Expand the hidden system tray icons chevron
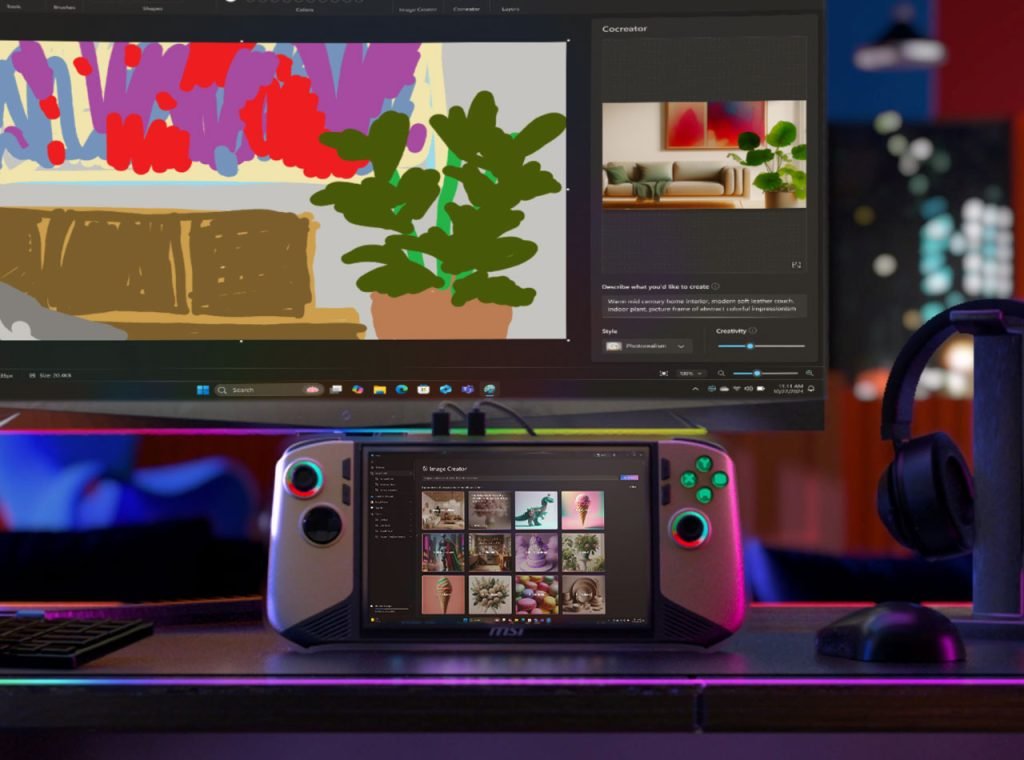Screen dimensions: 1024x760 coord(695,390)
